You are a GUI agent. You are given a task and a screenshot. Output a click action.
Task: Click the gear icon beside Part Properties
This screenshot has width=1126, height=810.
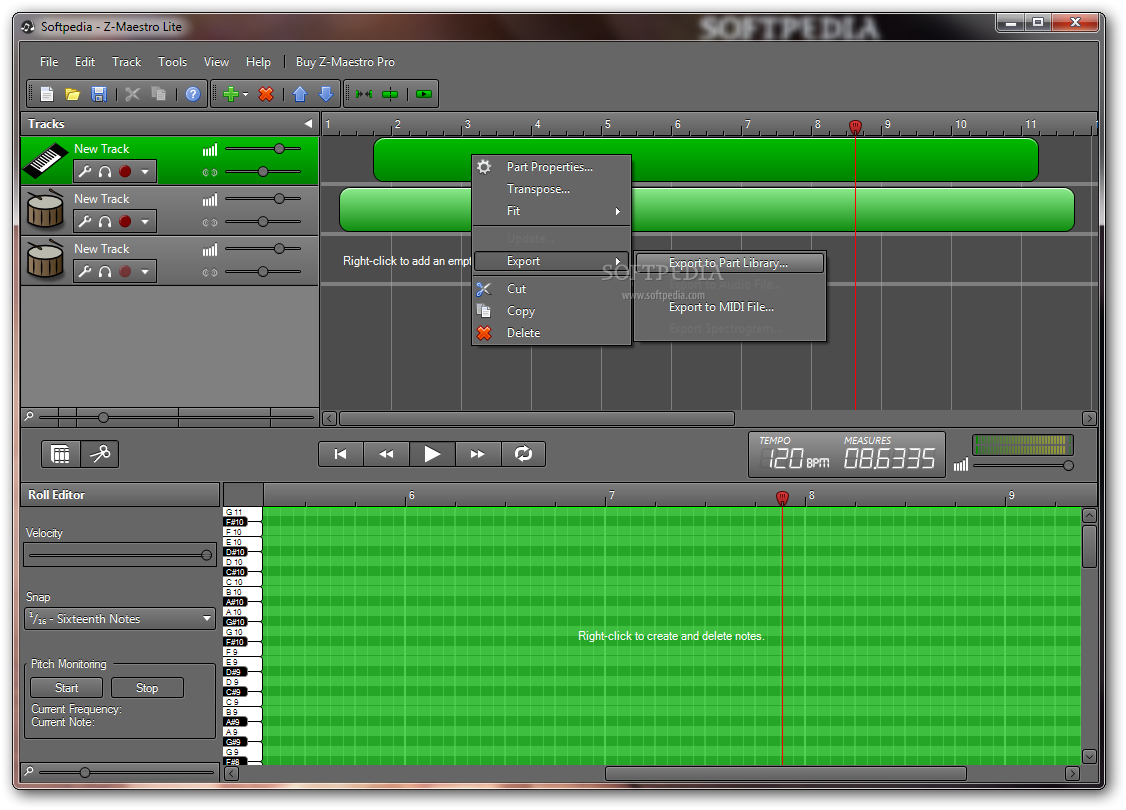coord(485,167)
